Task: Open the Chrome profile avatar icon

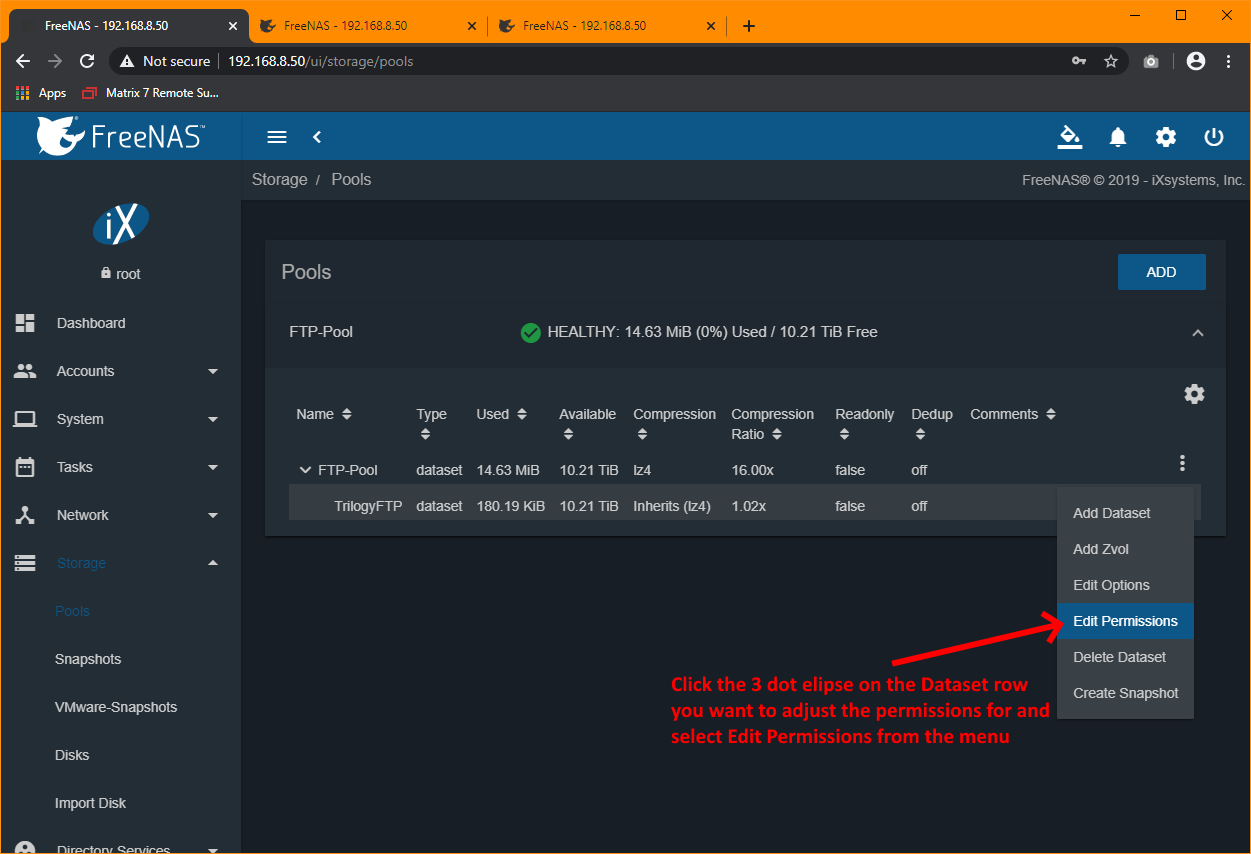Action: pos(1195,61)
